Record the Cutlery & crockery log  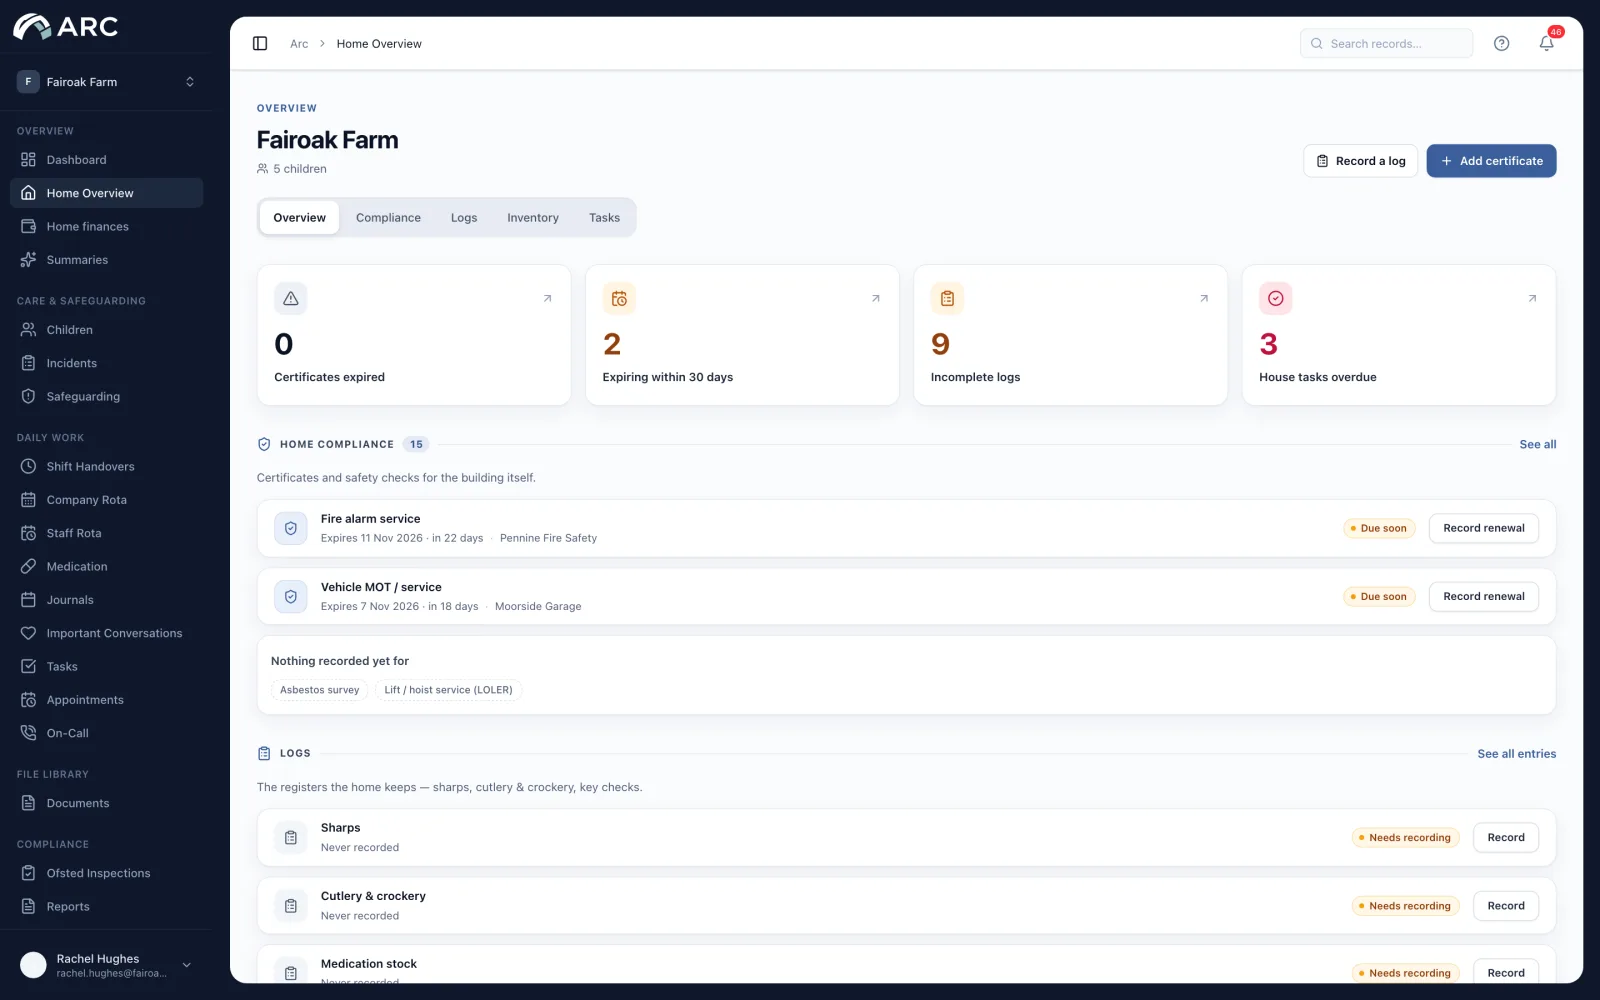click(1506, 906)
